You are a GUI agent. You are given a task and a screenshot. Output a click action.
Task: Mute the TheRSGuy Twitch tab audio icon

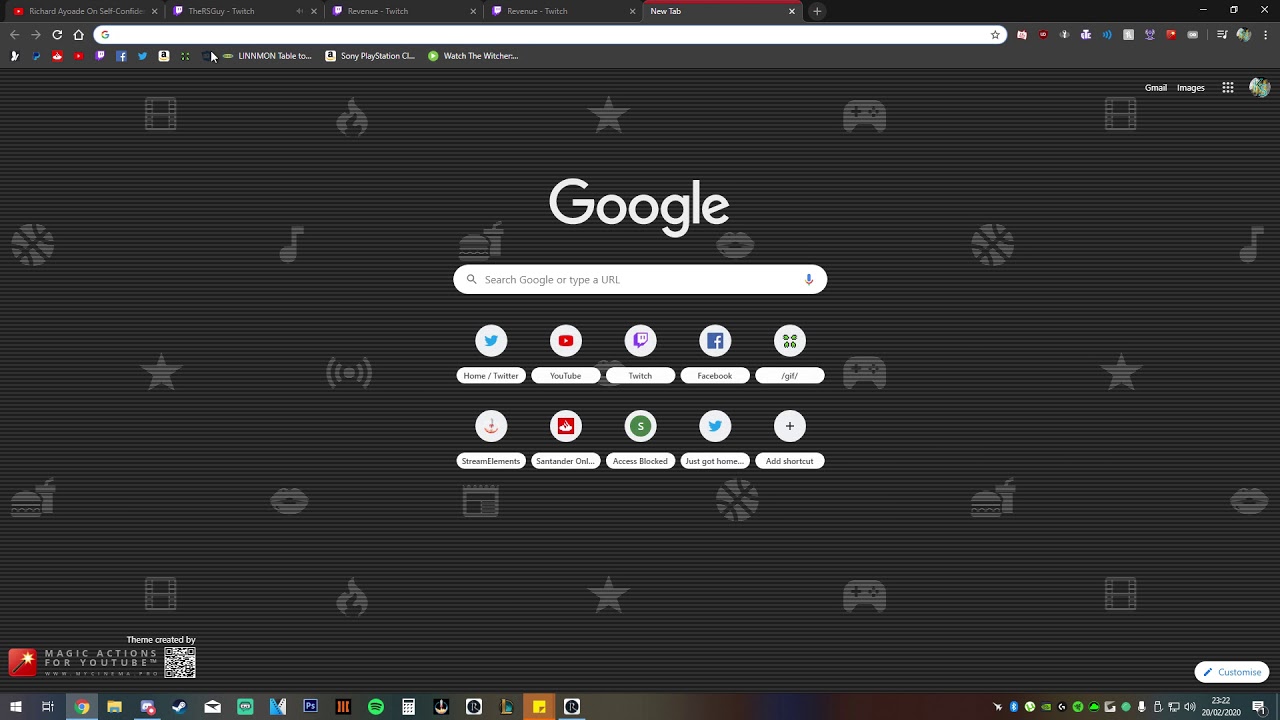299,11
